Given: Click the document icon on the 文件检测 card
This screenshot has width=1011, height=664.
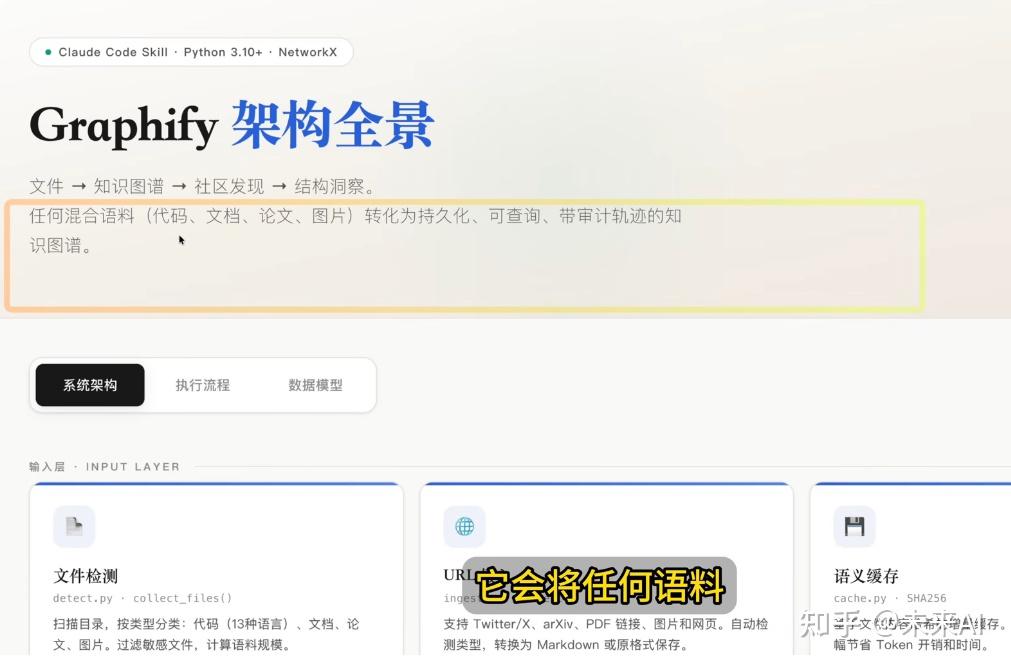Looking at the screenshot, I should 74,526.
